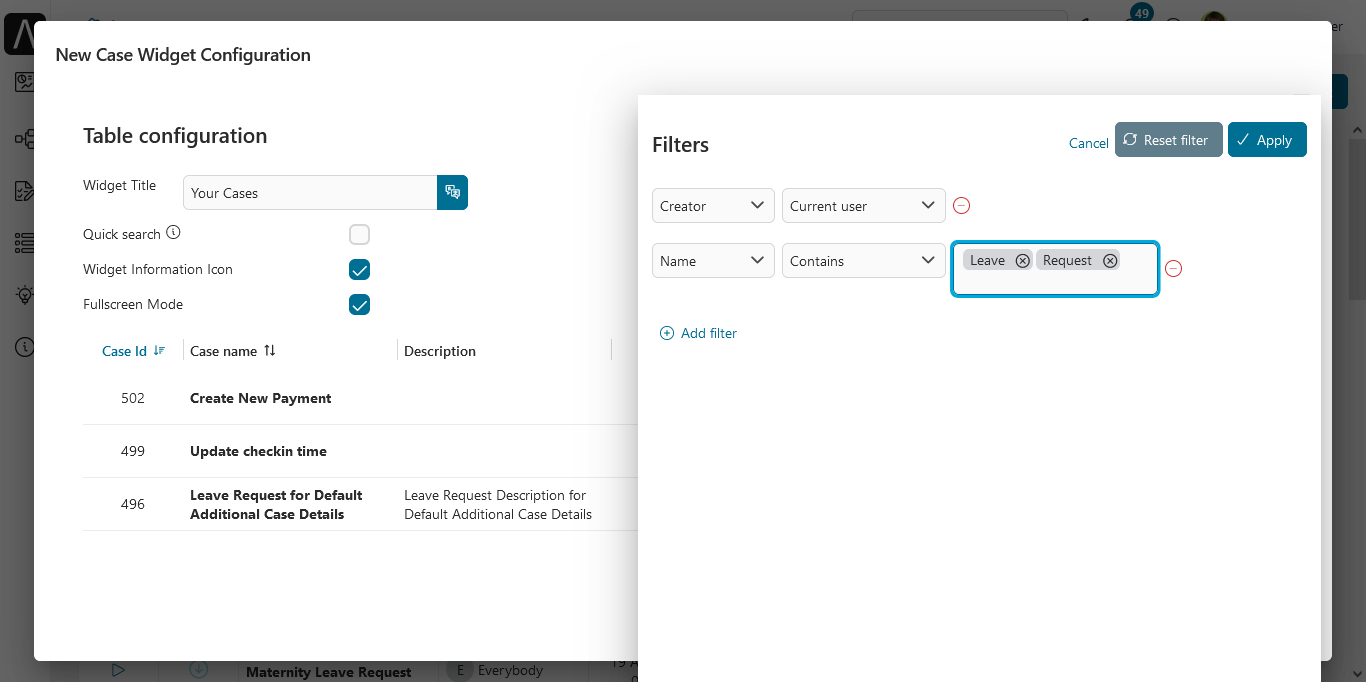Image resolution: width=1366 pixels, height=682 pixels.
Task: Click the Apply button
Action: (x=1267, y=140)
